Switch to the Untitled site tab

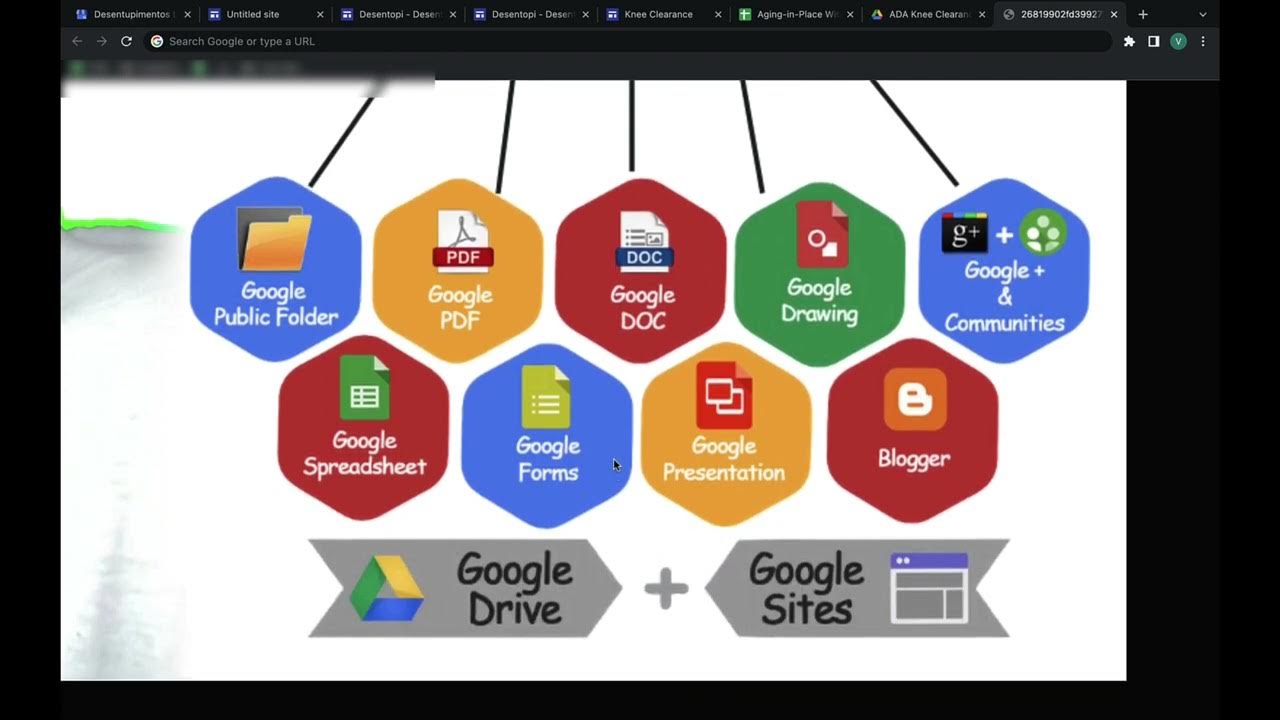coord(264,14)
